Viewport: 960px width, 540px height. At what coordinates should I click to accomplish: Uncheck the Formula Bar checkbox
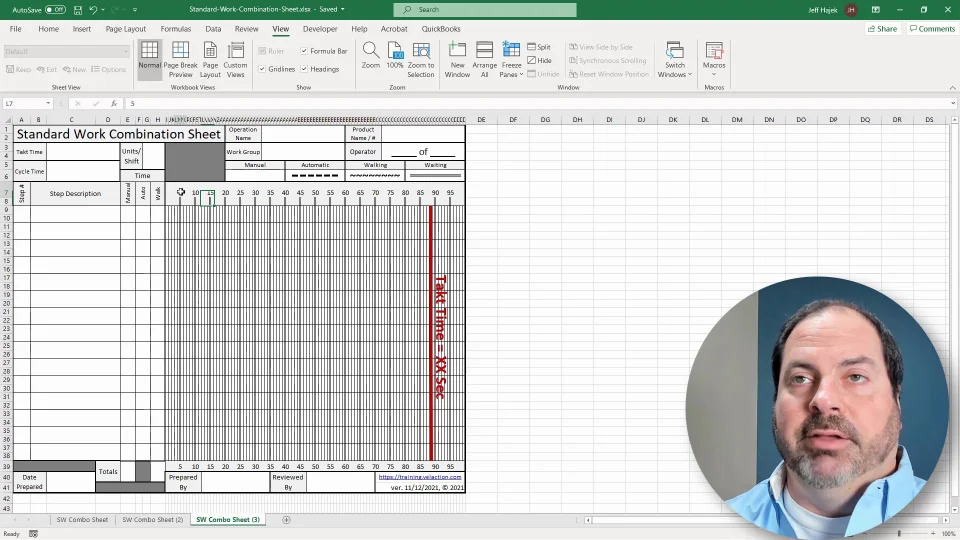click(305, 51)
